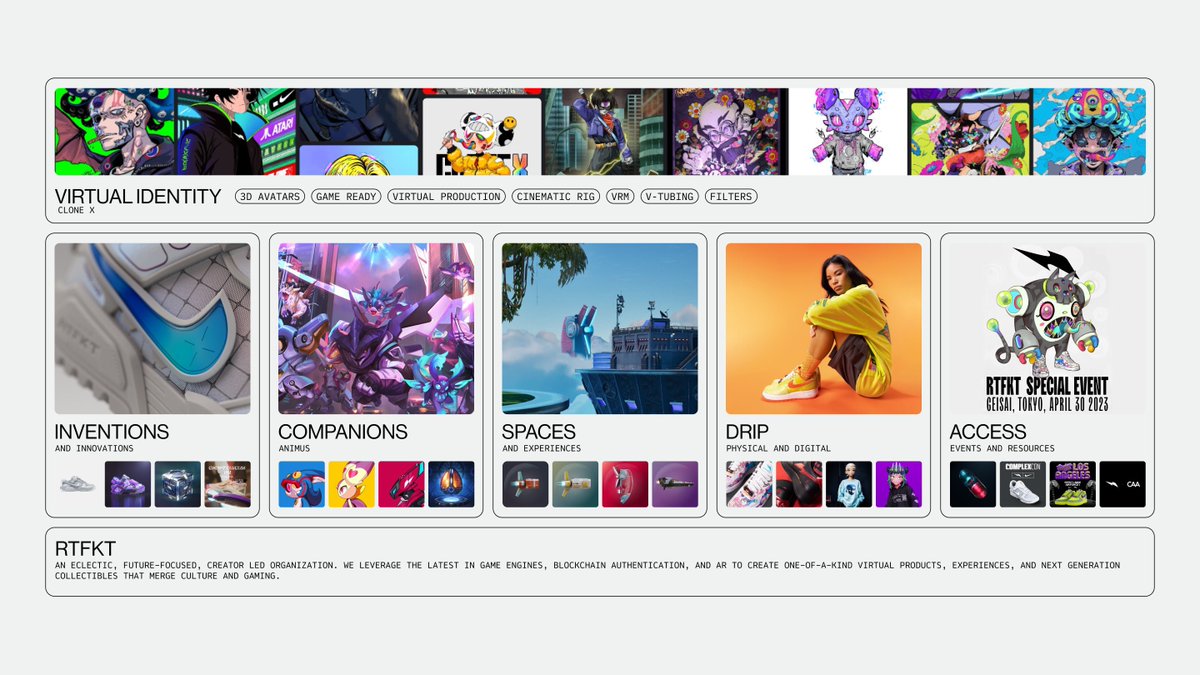The width and height of the screenshot is (1200, 675).
Task: Click the CLONE X subtitle
Action: (78, 211)
